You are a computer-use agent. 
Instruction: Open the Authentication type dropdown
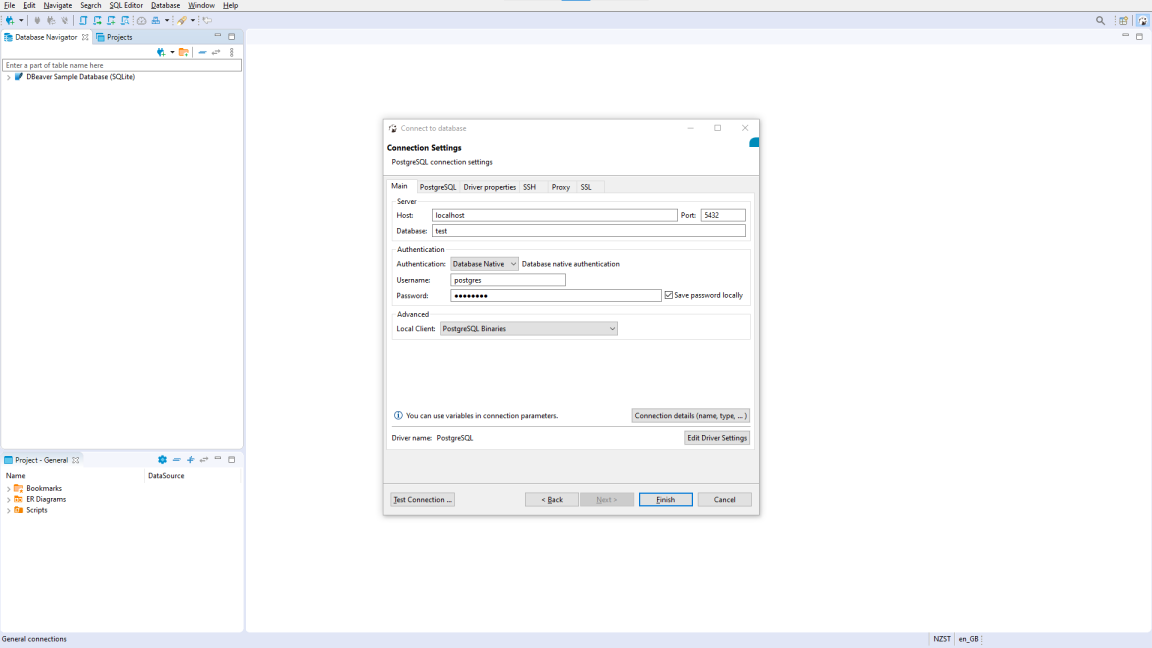click(484, 264)
